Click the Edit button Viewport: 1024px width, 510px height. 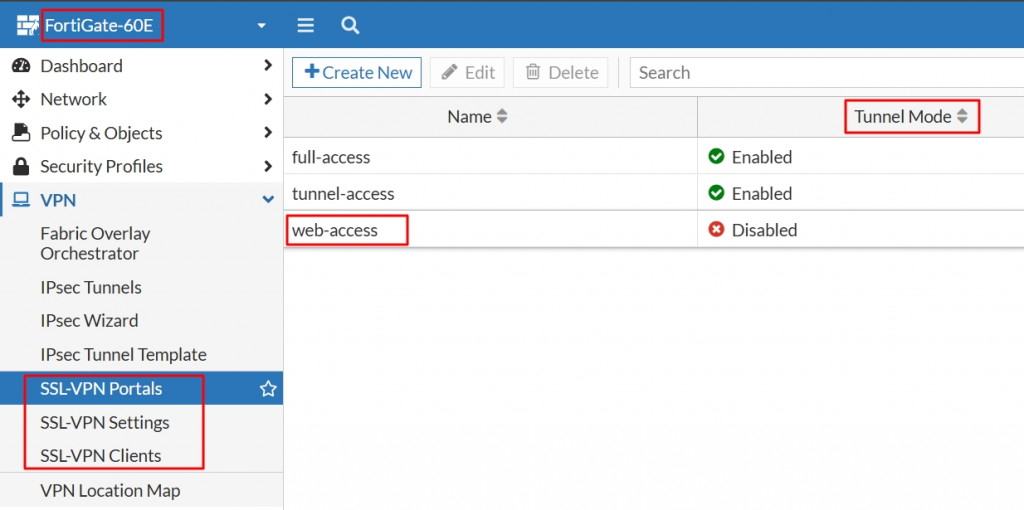pyautogui.click(x=468, y=72)
